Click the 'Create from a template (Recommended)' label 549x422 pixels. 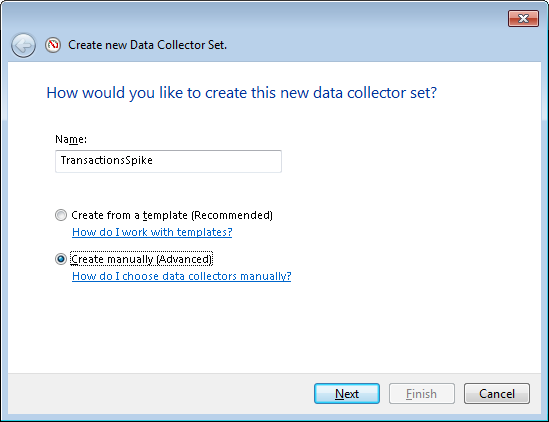point(172,215)
